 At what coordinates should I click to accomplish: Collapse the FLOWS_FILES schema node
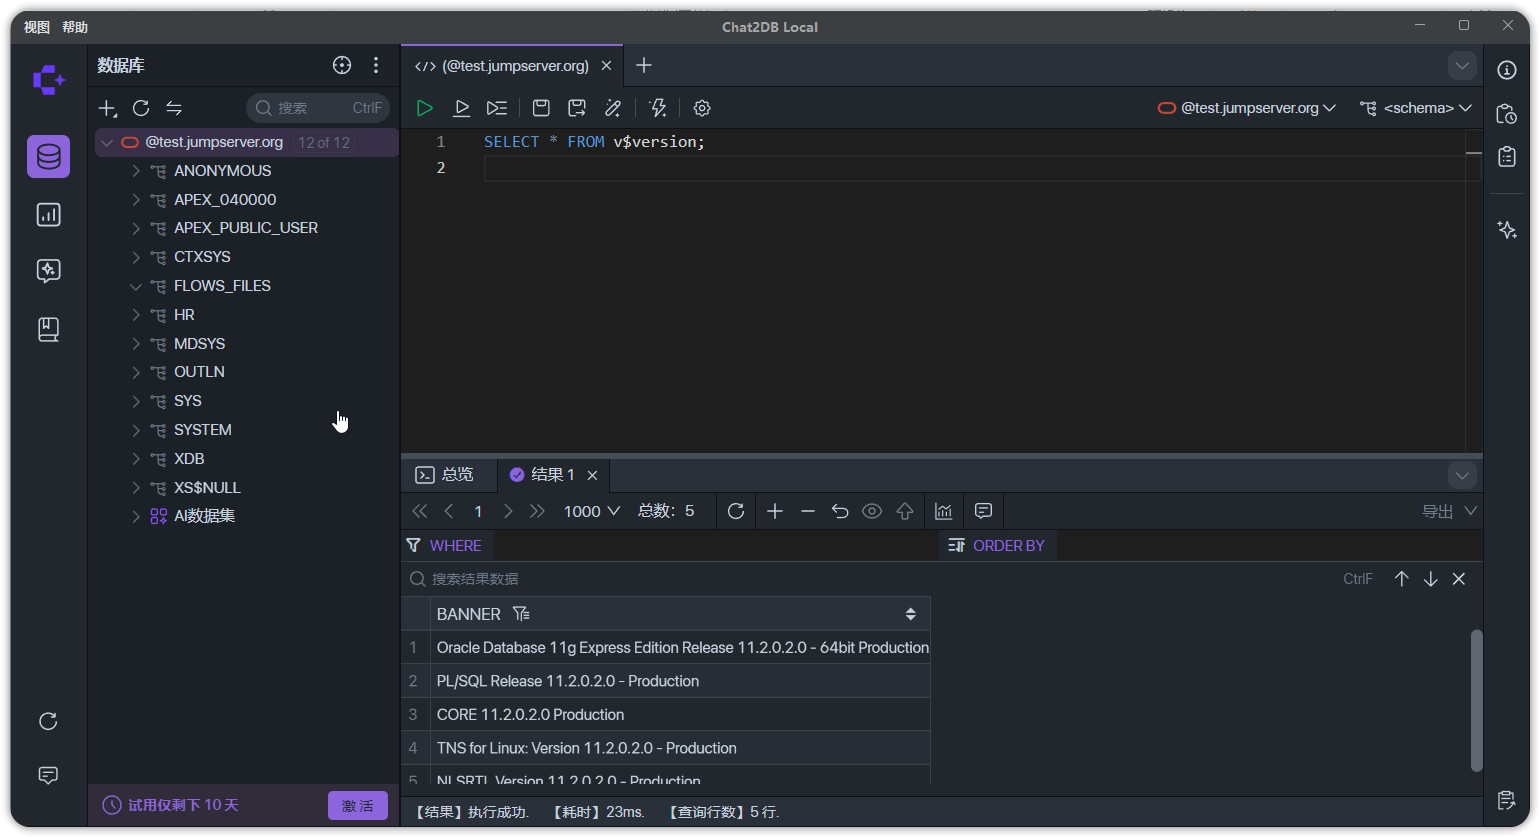pos(136,286)
